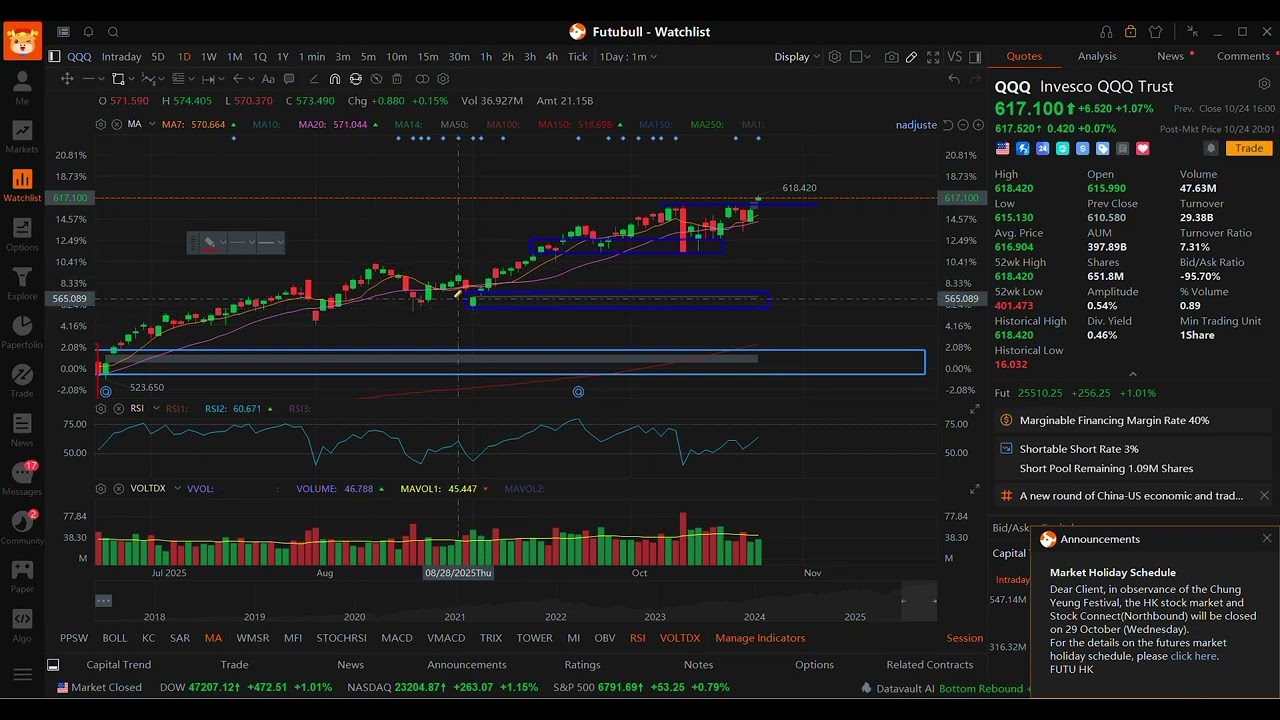Screen dimensions: 1280x720
Task: Open the 1Day : 1m period dropdown
Action: [x=627, y=57]
